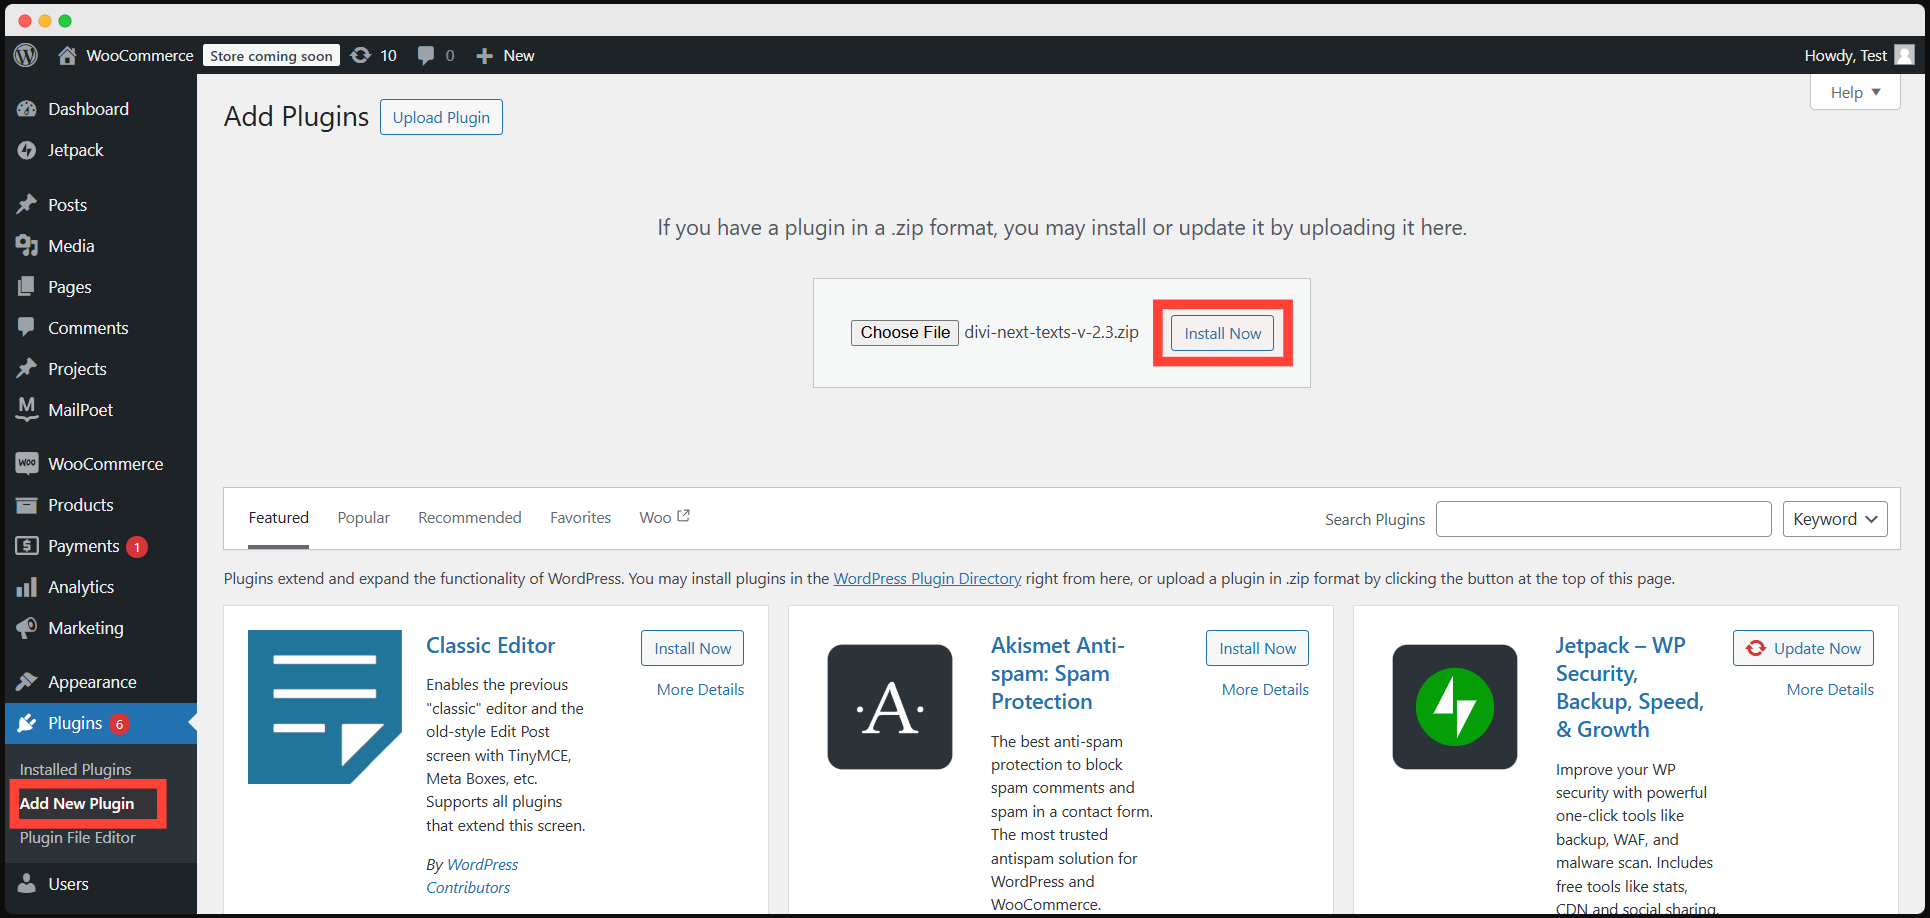Install the Classic Editor plugin
Viewport: 1930px width, 918px height.
click(x=693, y=648)
